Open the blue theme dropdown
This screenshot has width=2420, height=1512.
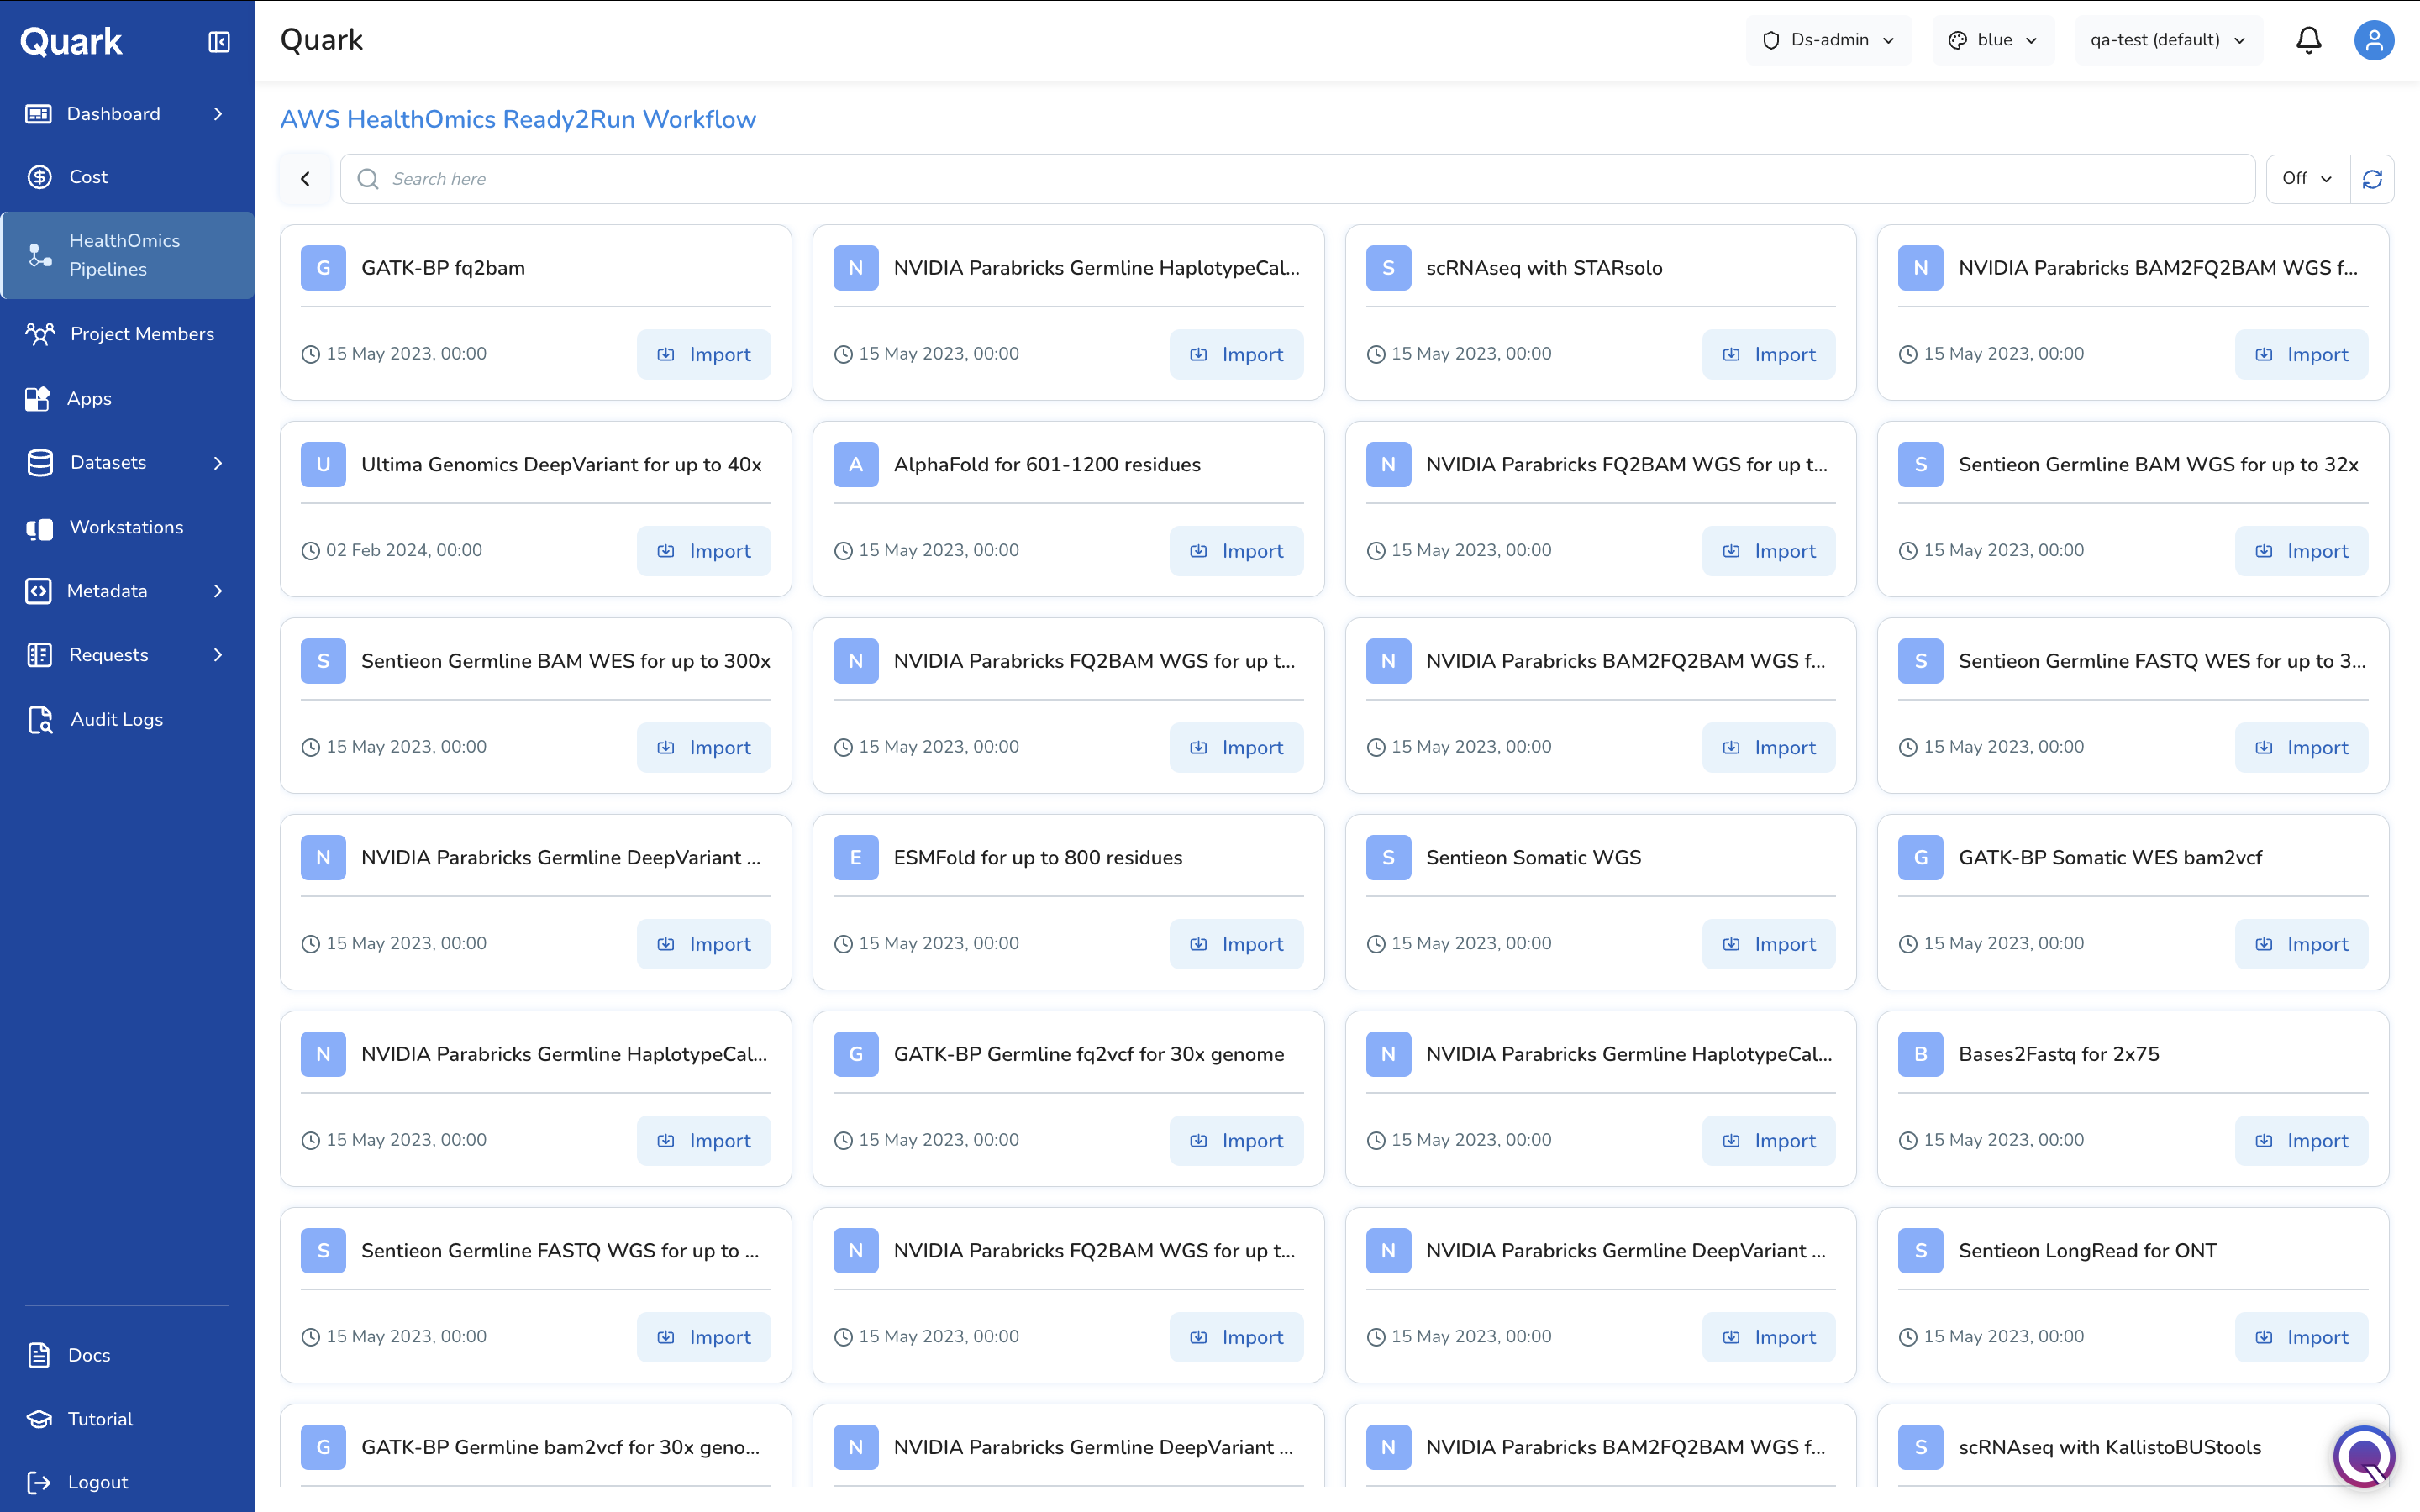pos(1992,40)
